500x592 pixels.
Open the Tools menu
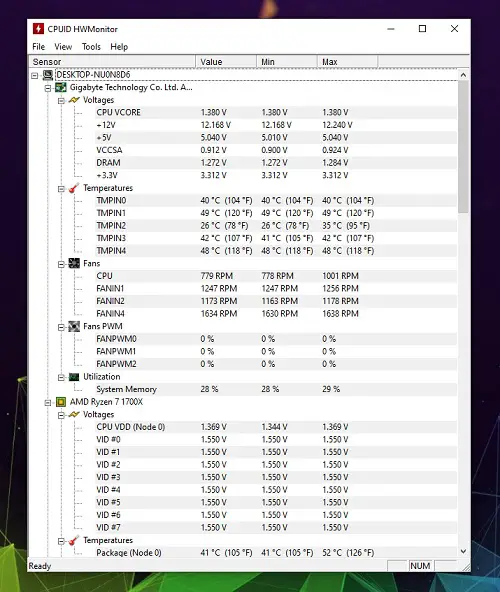(x=91, y=47)
